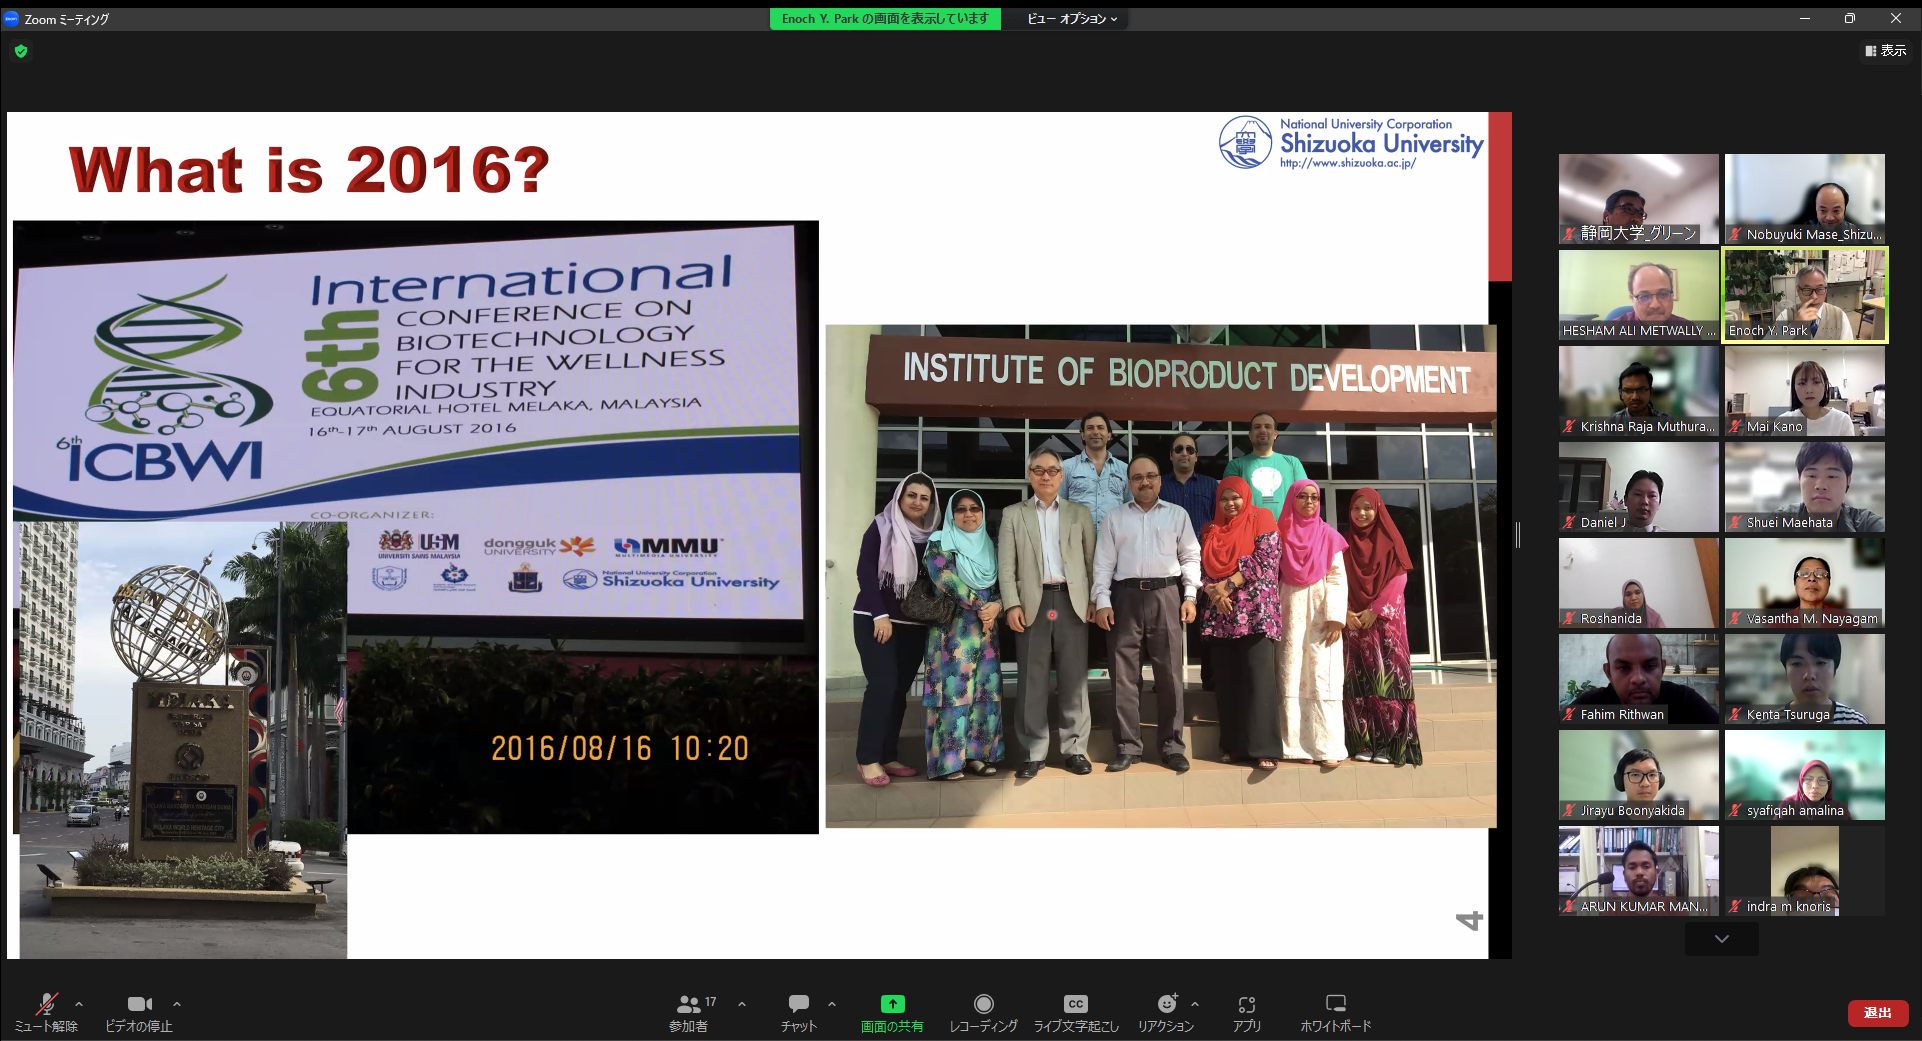The width and height of the screenshot is (1922, 1041).
Task: Click muted mic icon on Shuei Maehata tile
Action: pos(1736,522)
